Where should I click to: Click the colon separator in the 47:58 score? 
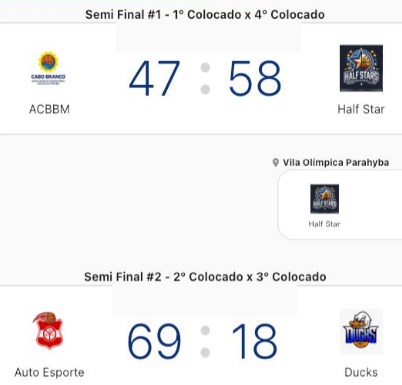coord(205,78)
